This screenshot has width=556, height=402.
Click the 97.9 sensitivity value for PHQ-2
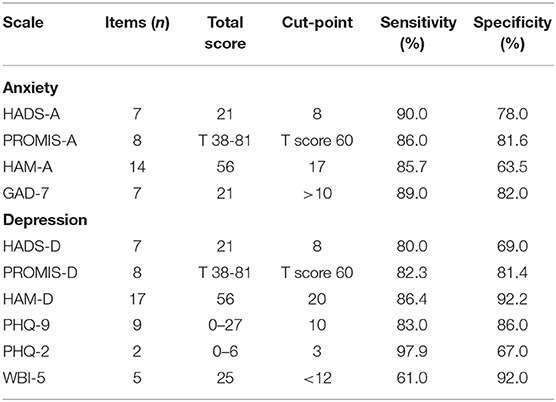[x=412, y=352]
